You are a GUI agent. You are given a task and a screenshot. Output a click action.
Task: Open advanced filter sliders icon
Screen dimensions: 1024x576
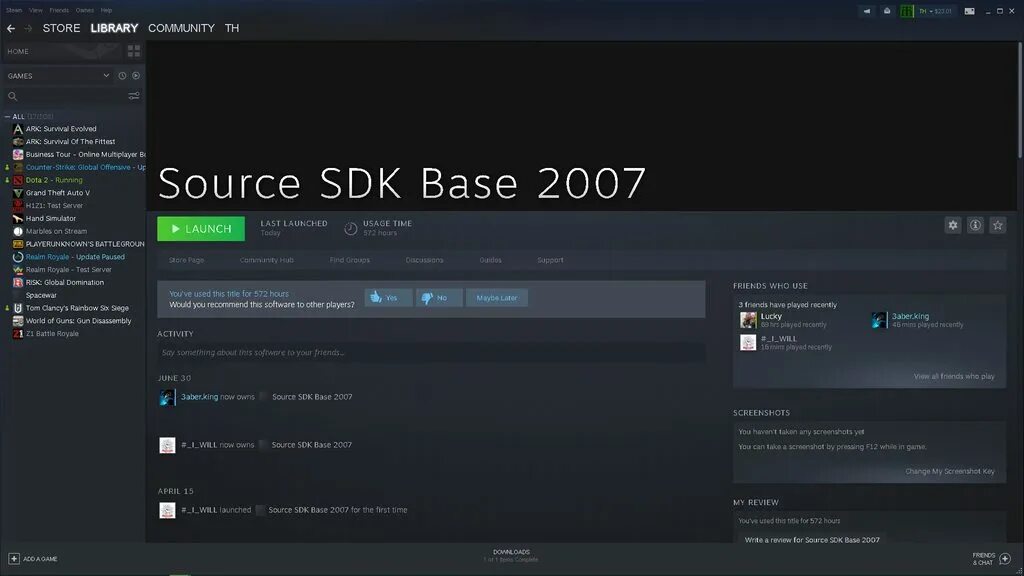[134, 96]
